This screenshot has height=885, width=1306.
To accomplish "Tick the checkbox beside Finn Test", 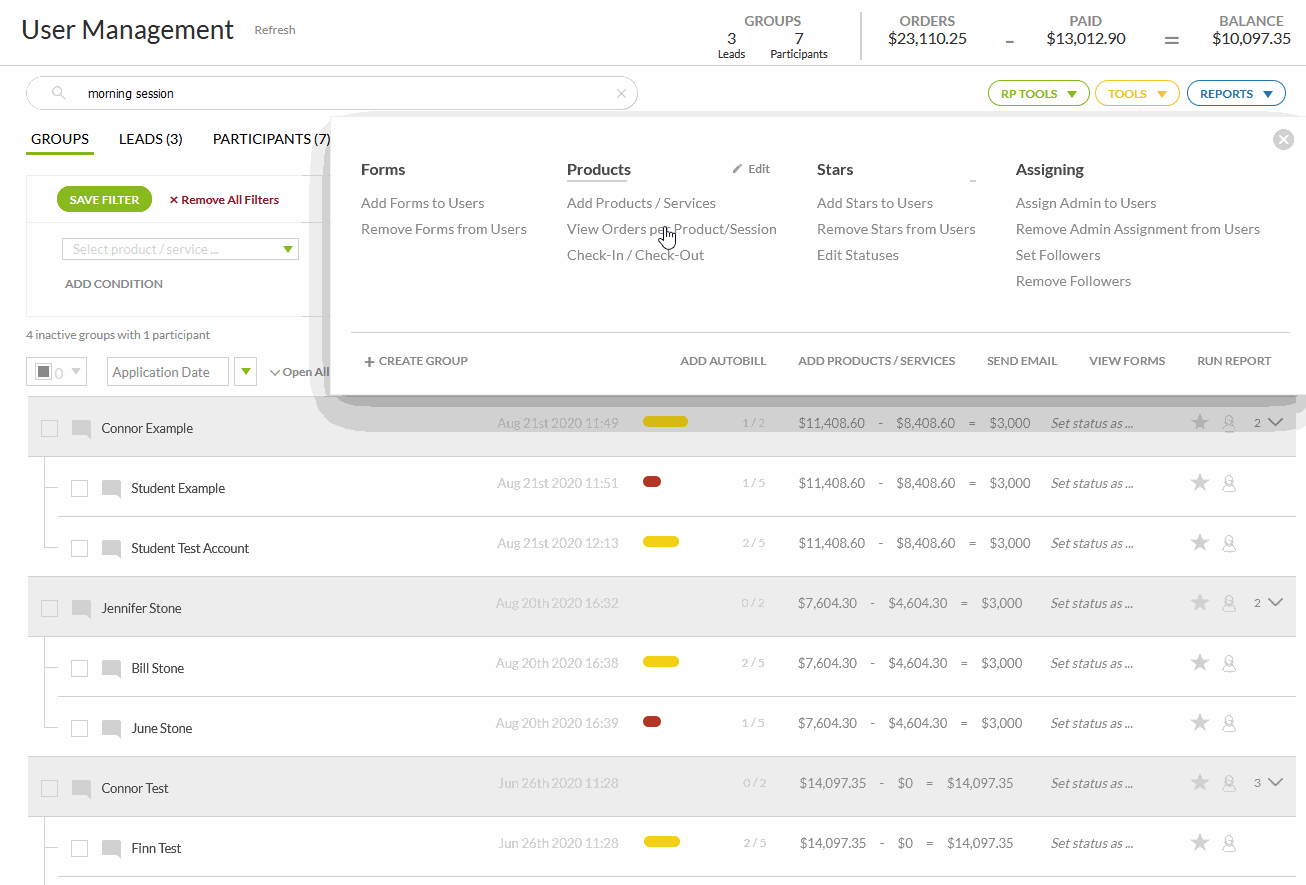I will (x=80, y=848).
